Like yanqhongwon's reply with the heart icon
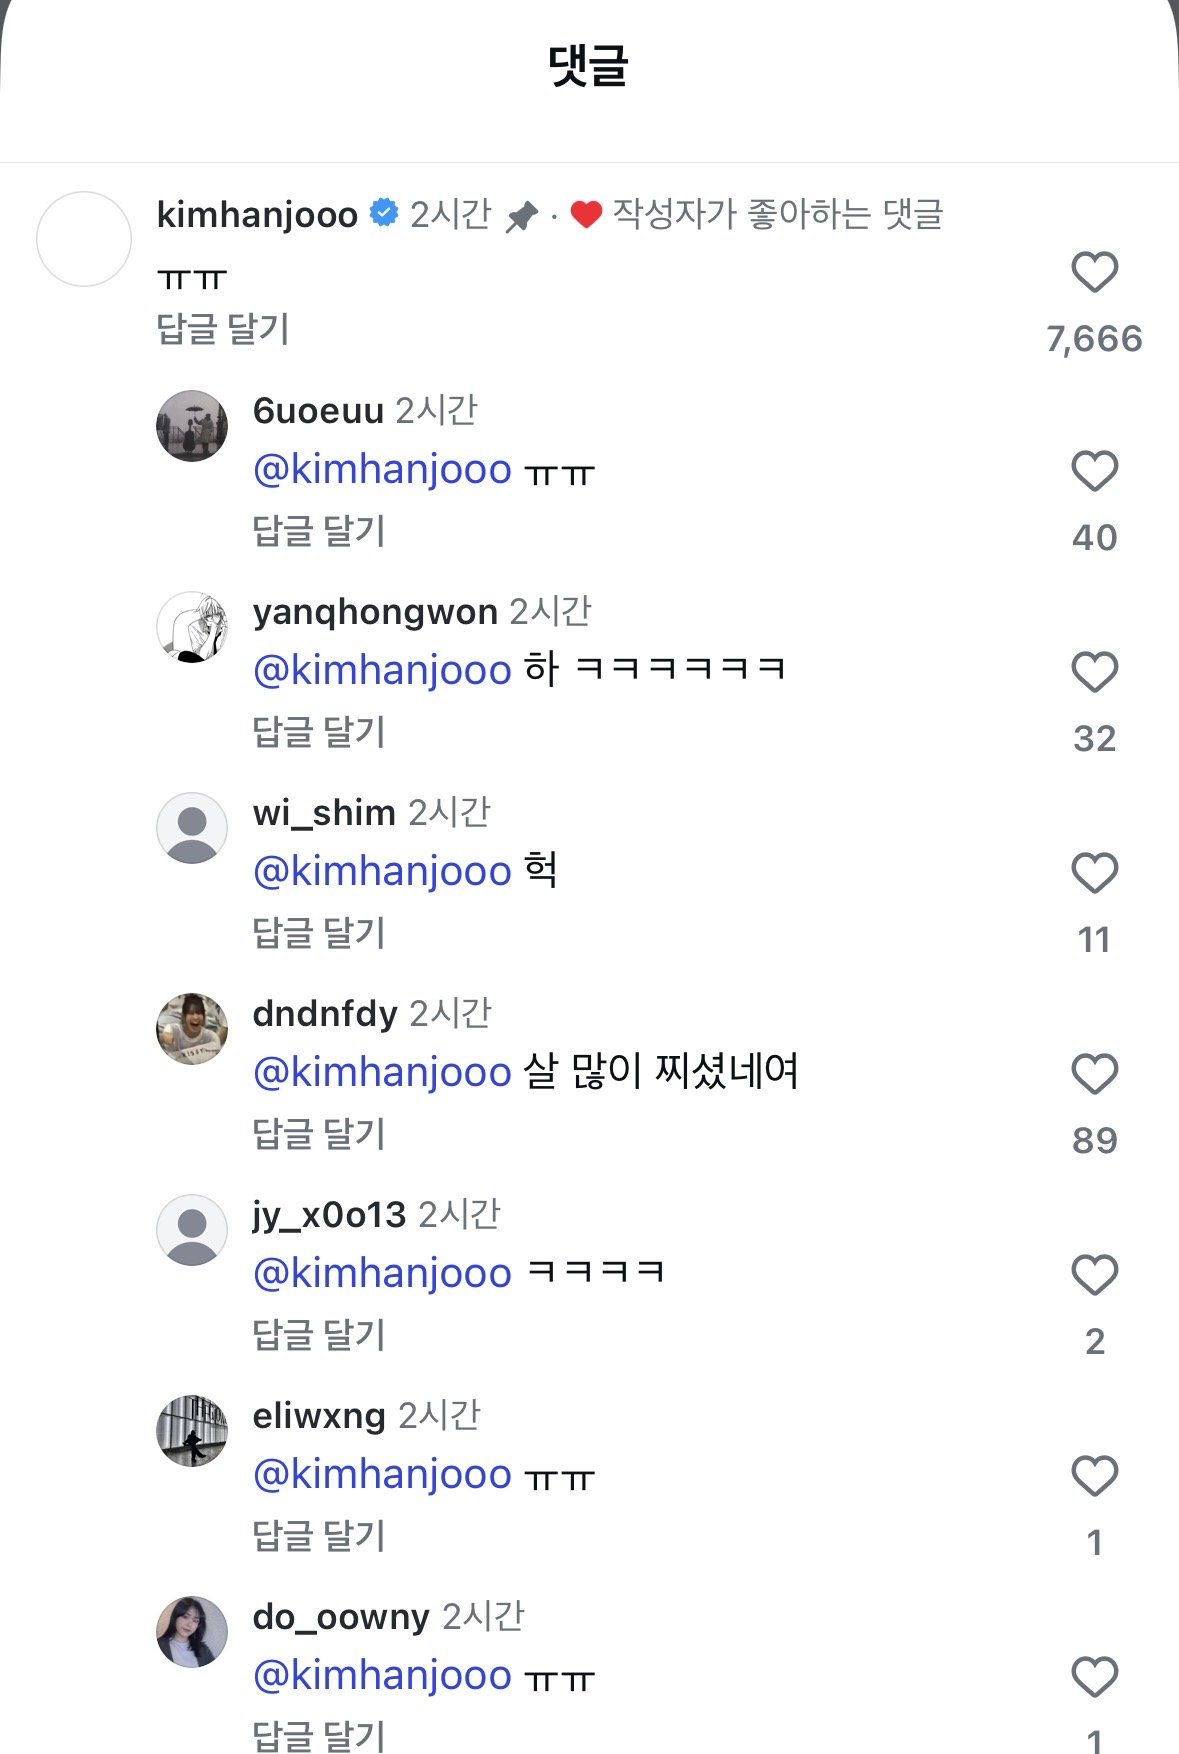The width and height of the screenshot is (1179, 1754). (1094, 672)
